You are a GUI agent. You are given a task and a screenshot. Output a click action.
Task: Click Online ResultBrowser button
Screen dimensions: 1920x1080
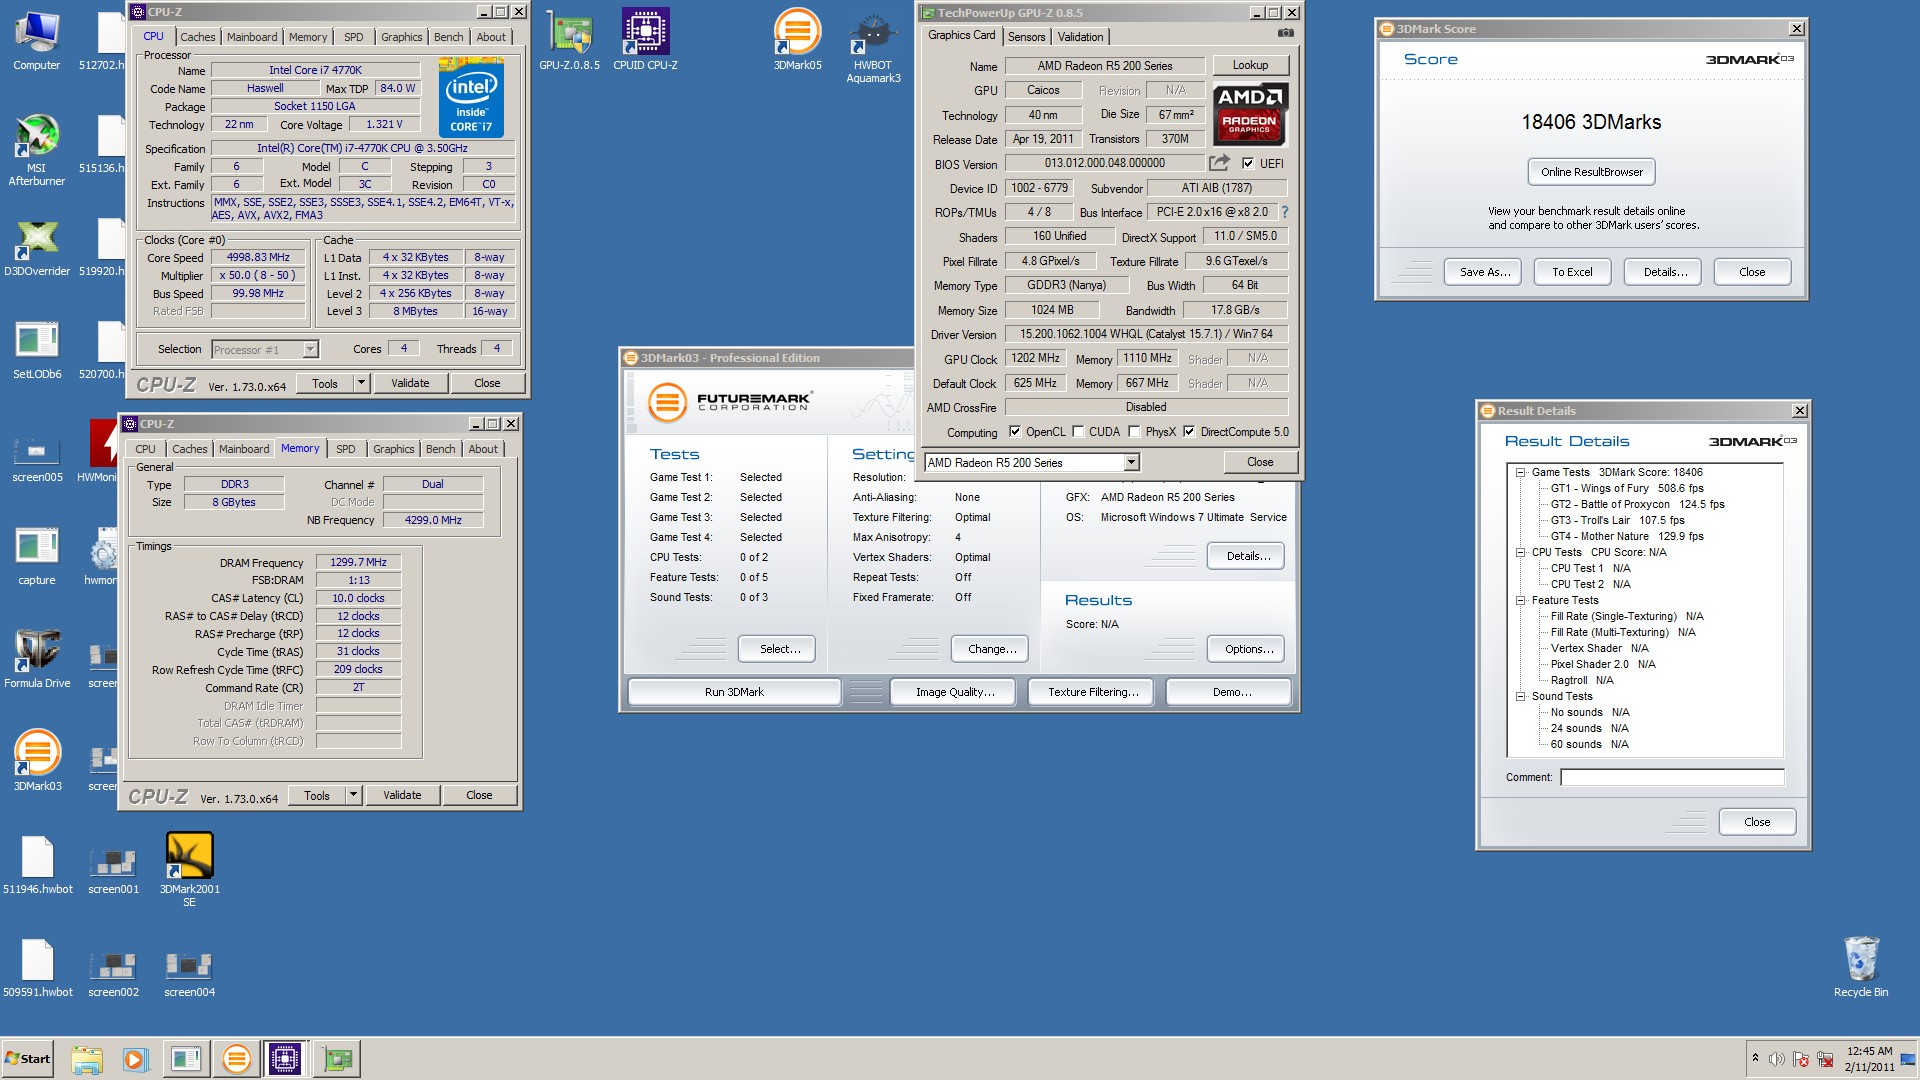(x=1592, y=172)
